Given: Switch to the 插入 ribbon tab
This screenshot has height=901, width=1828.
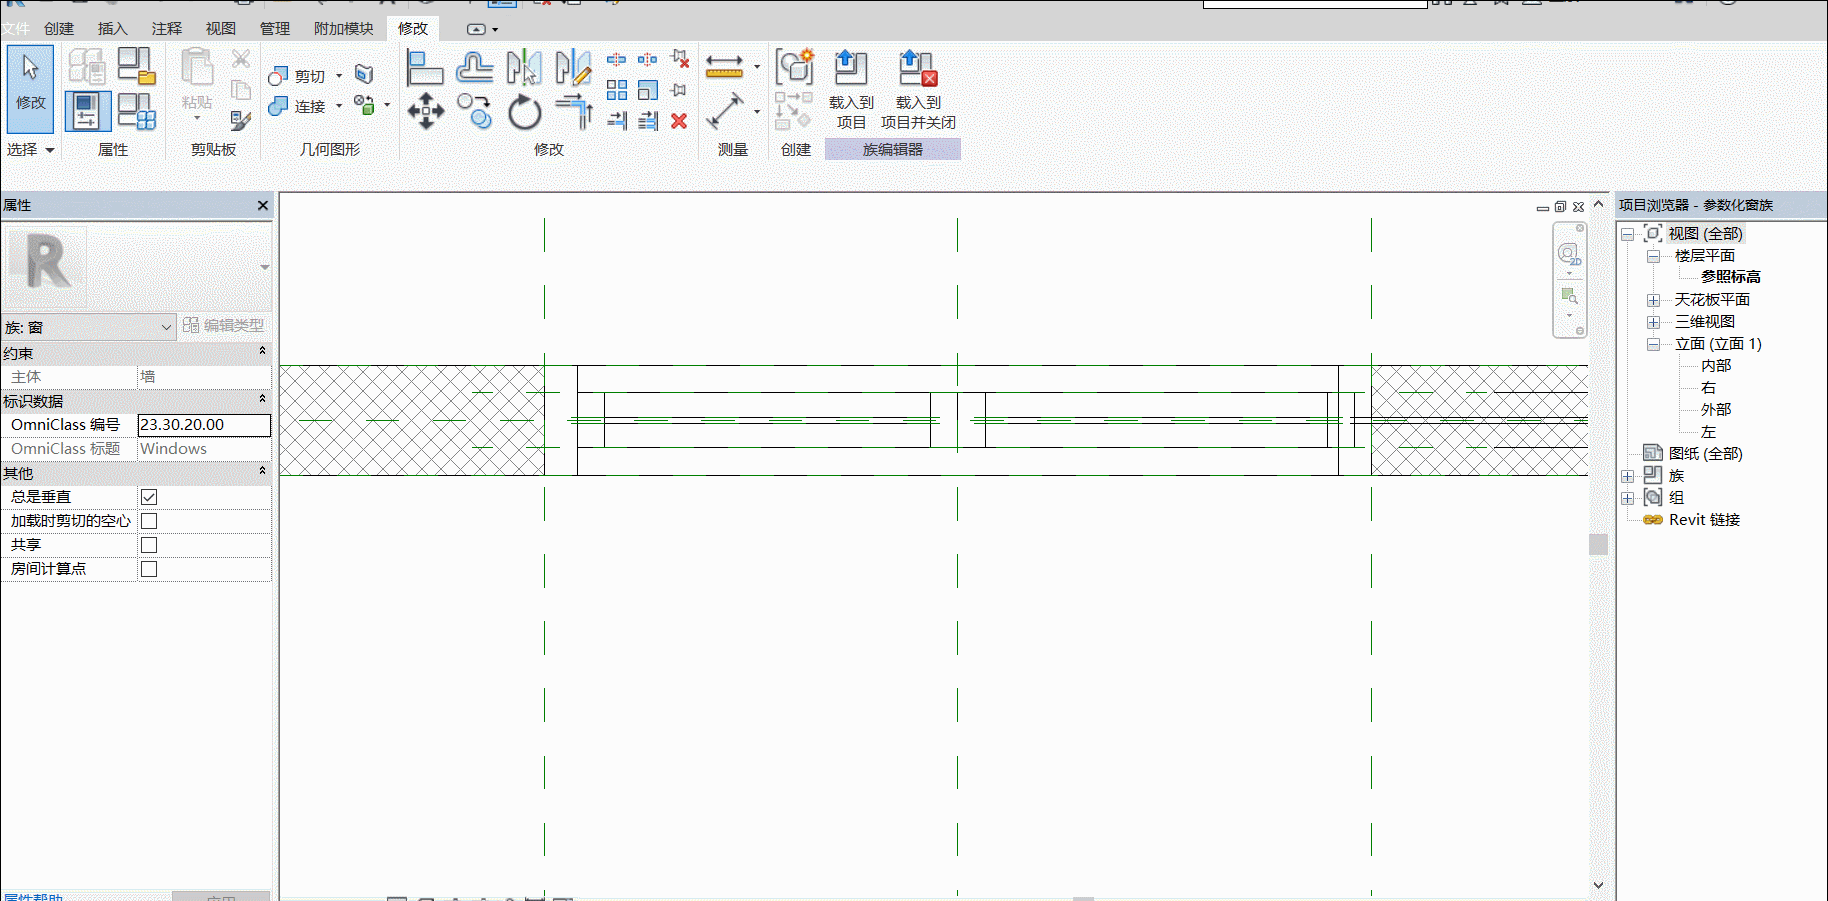Looking at the screenshot, I should click(113, 29).
